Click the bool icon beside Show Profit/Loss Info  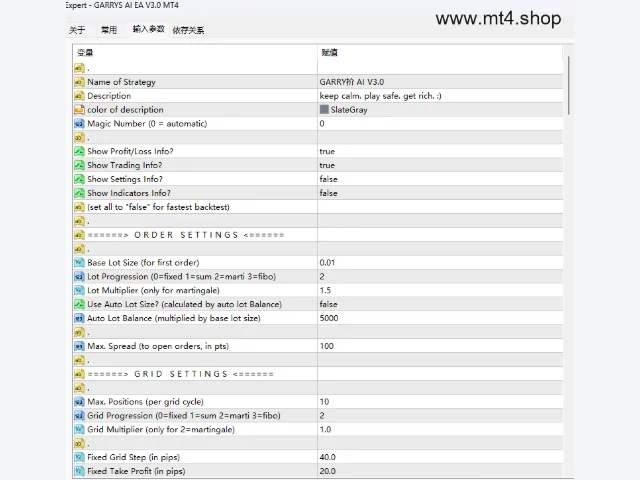click(79, 151)
